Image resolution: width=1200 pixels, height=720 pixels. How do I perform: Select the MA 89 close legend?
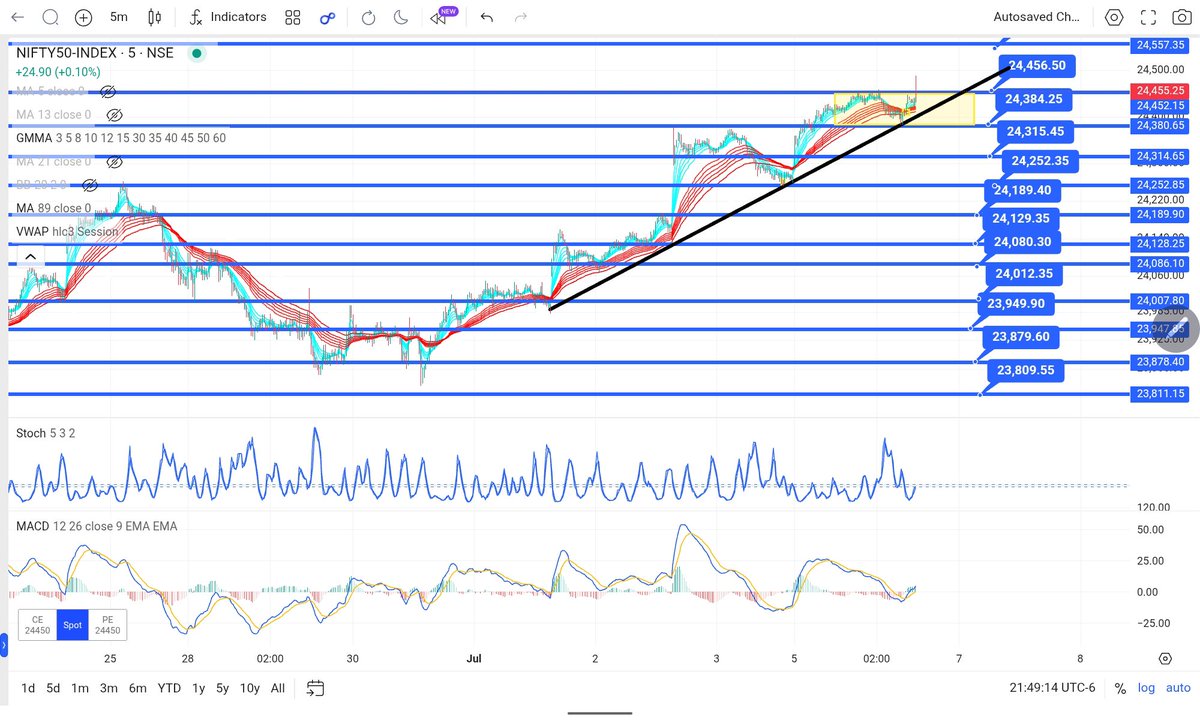pos(53,208)
